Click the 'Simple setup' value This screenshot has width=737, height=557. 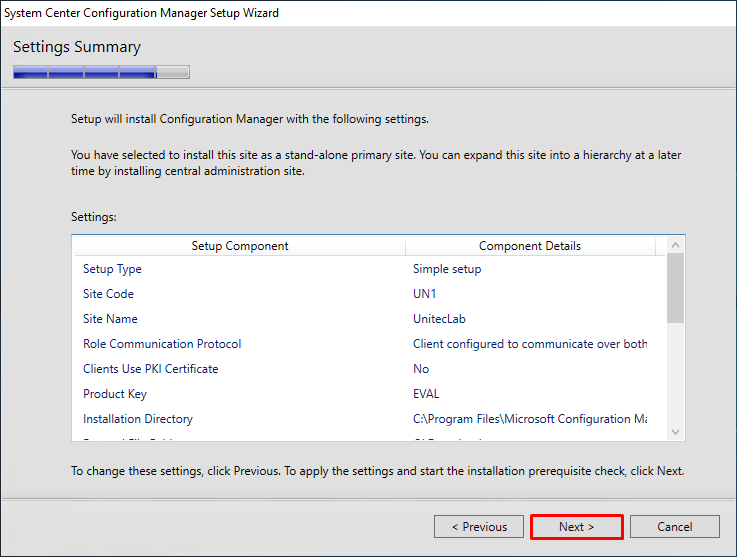tap(447, 269)
